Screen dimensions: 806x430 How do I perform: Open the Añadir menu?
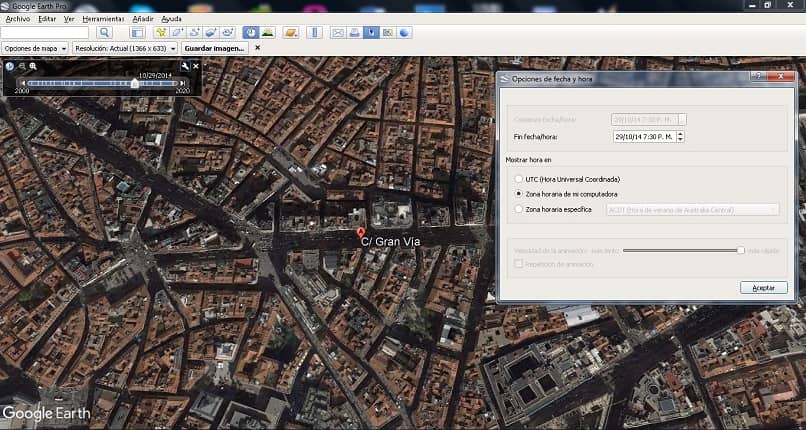click(x=143, y=18)
